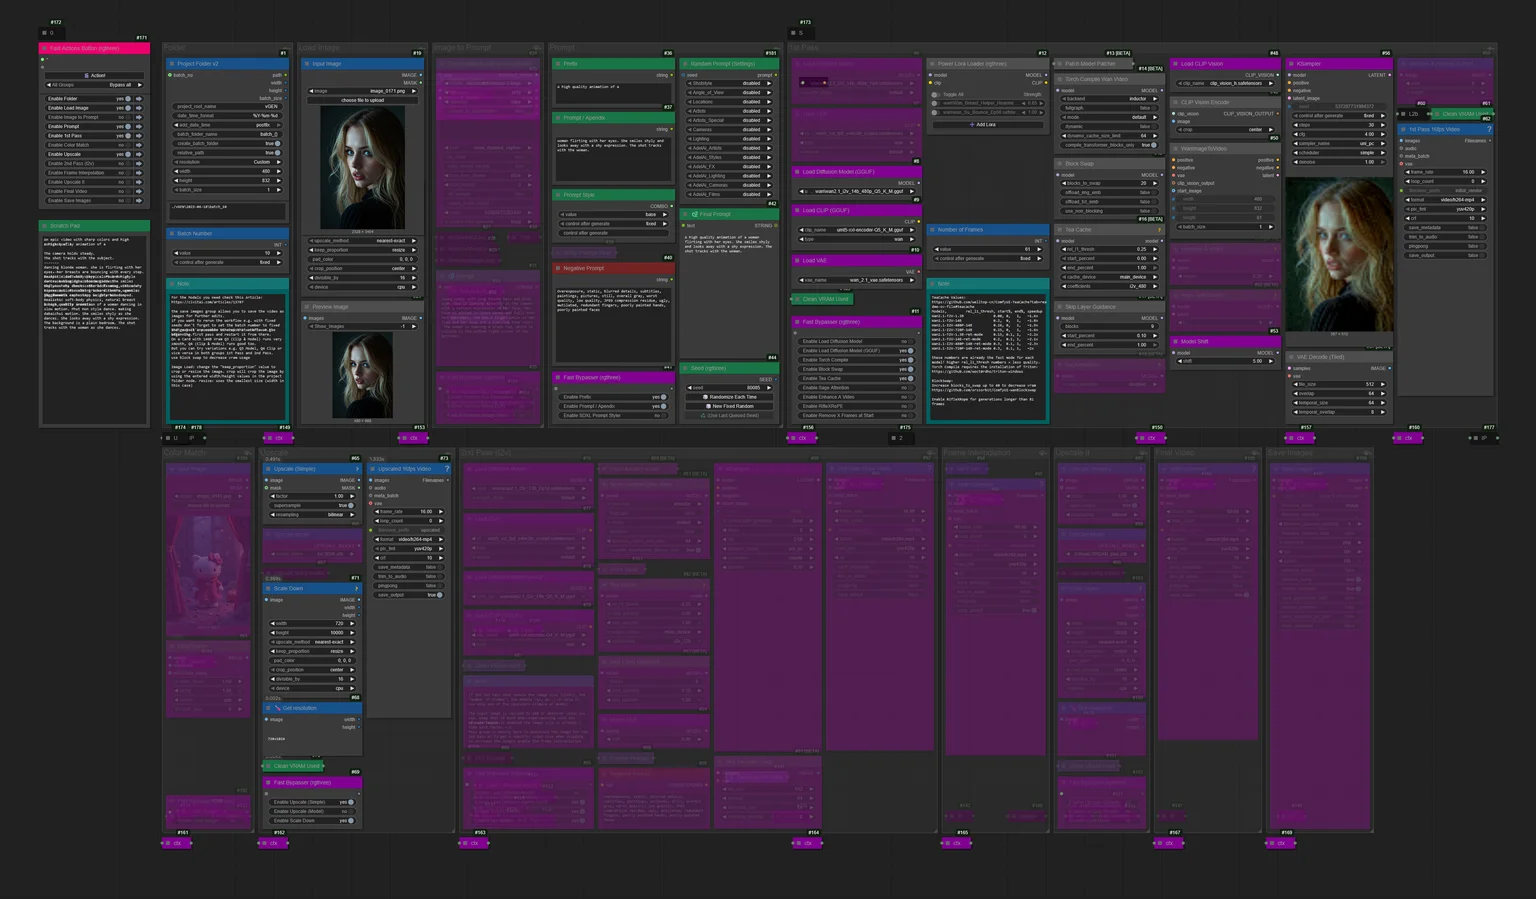Click collapse dot on Project Folder v2 title
The height and width of the screenshot is (899, 1536).
point(172,64)
